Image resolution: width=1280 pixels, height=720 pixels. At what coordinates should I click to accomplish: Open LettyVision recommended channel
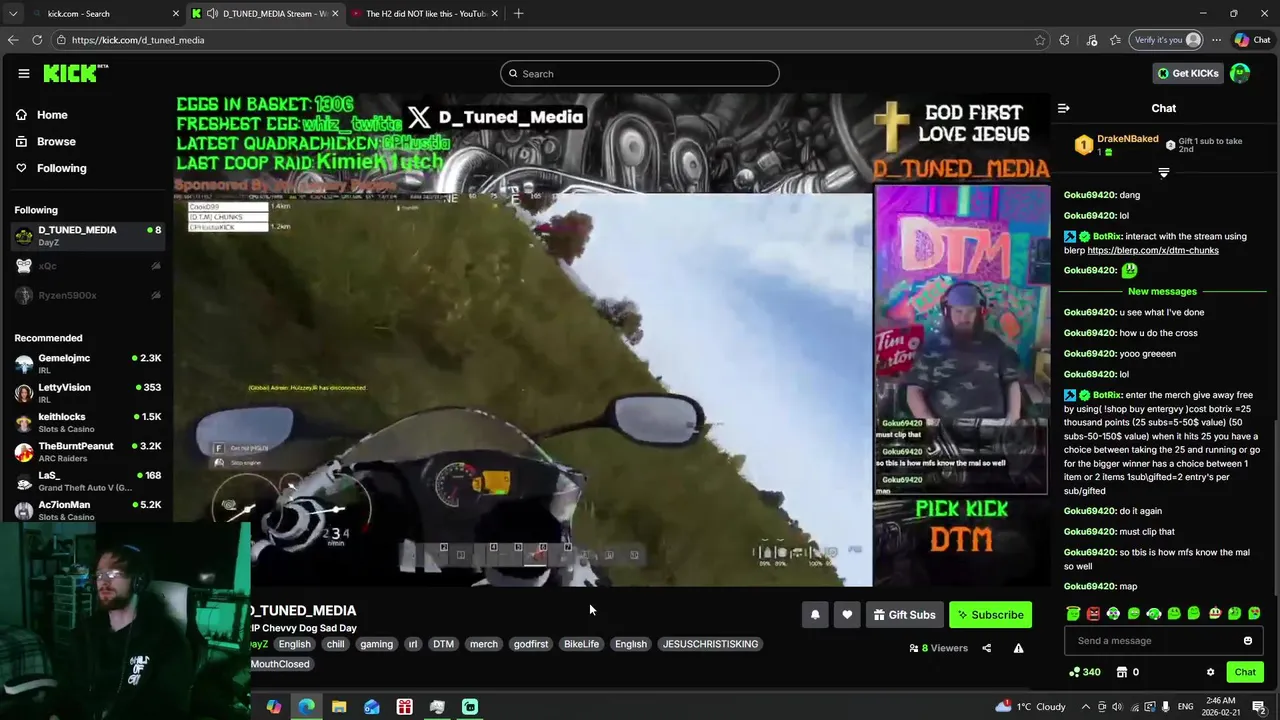click(x=88, y=393)
